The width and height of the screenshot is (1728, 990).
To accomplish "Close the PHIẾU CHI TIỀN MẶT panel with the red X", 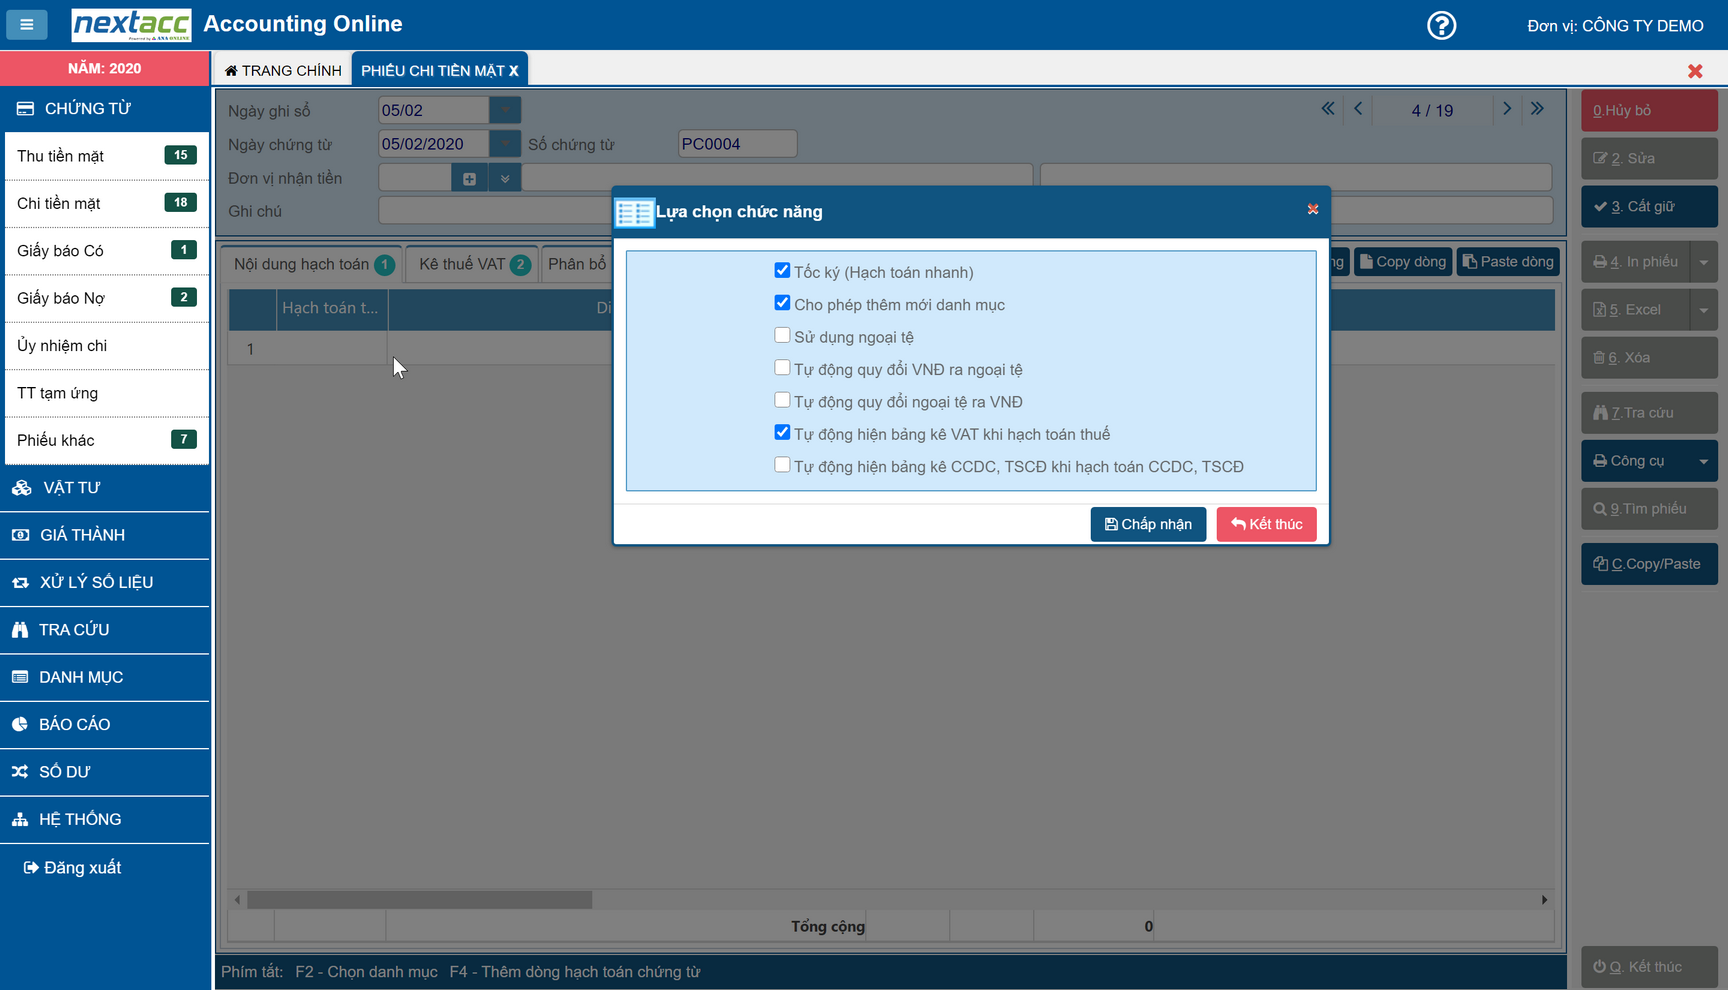I will (x=1694, y=71).
